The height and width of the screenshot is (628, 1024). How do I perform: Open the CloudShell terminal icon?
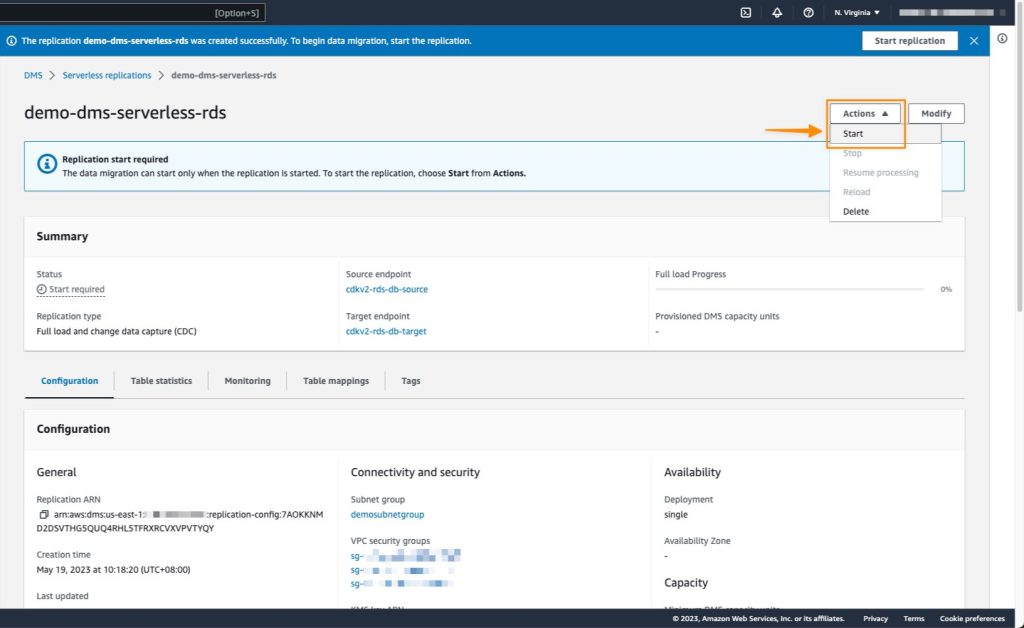click(746, 12)
